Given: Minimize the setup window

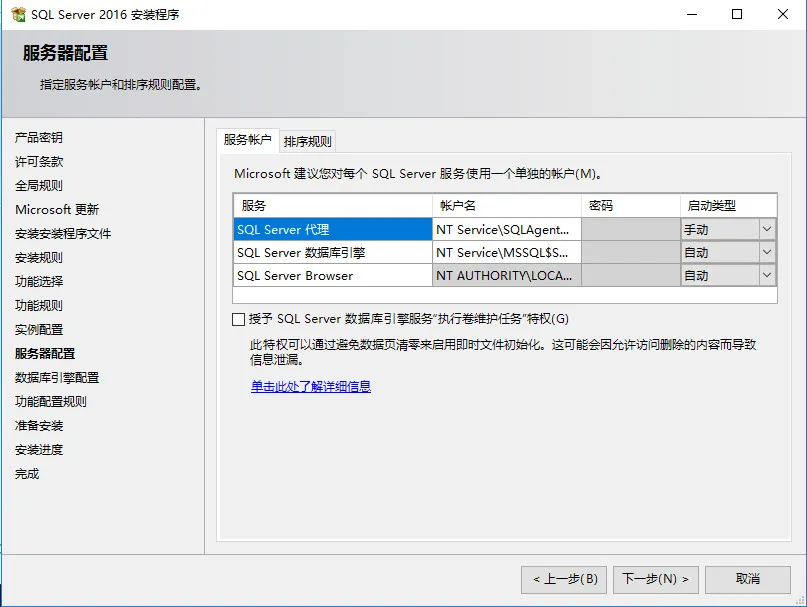Looking at the screenshot, I should [692, 14].
